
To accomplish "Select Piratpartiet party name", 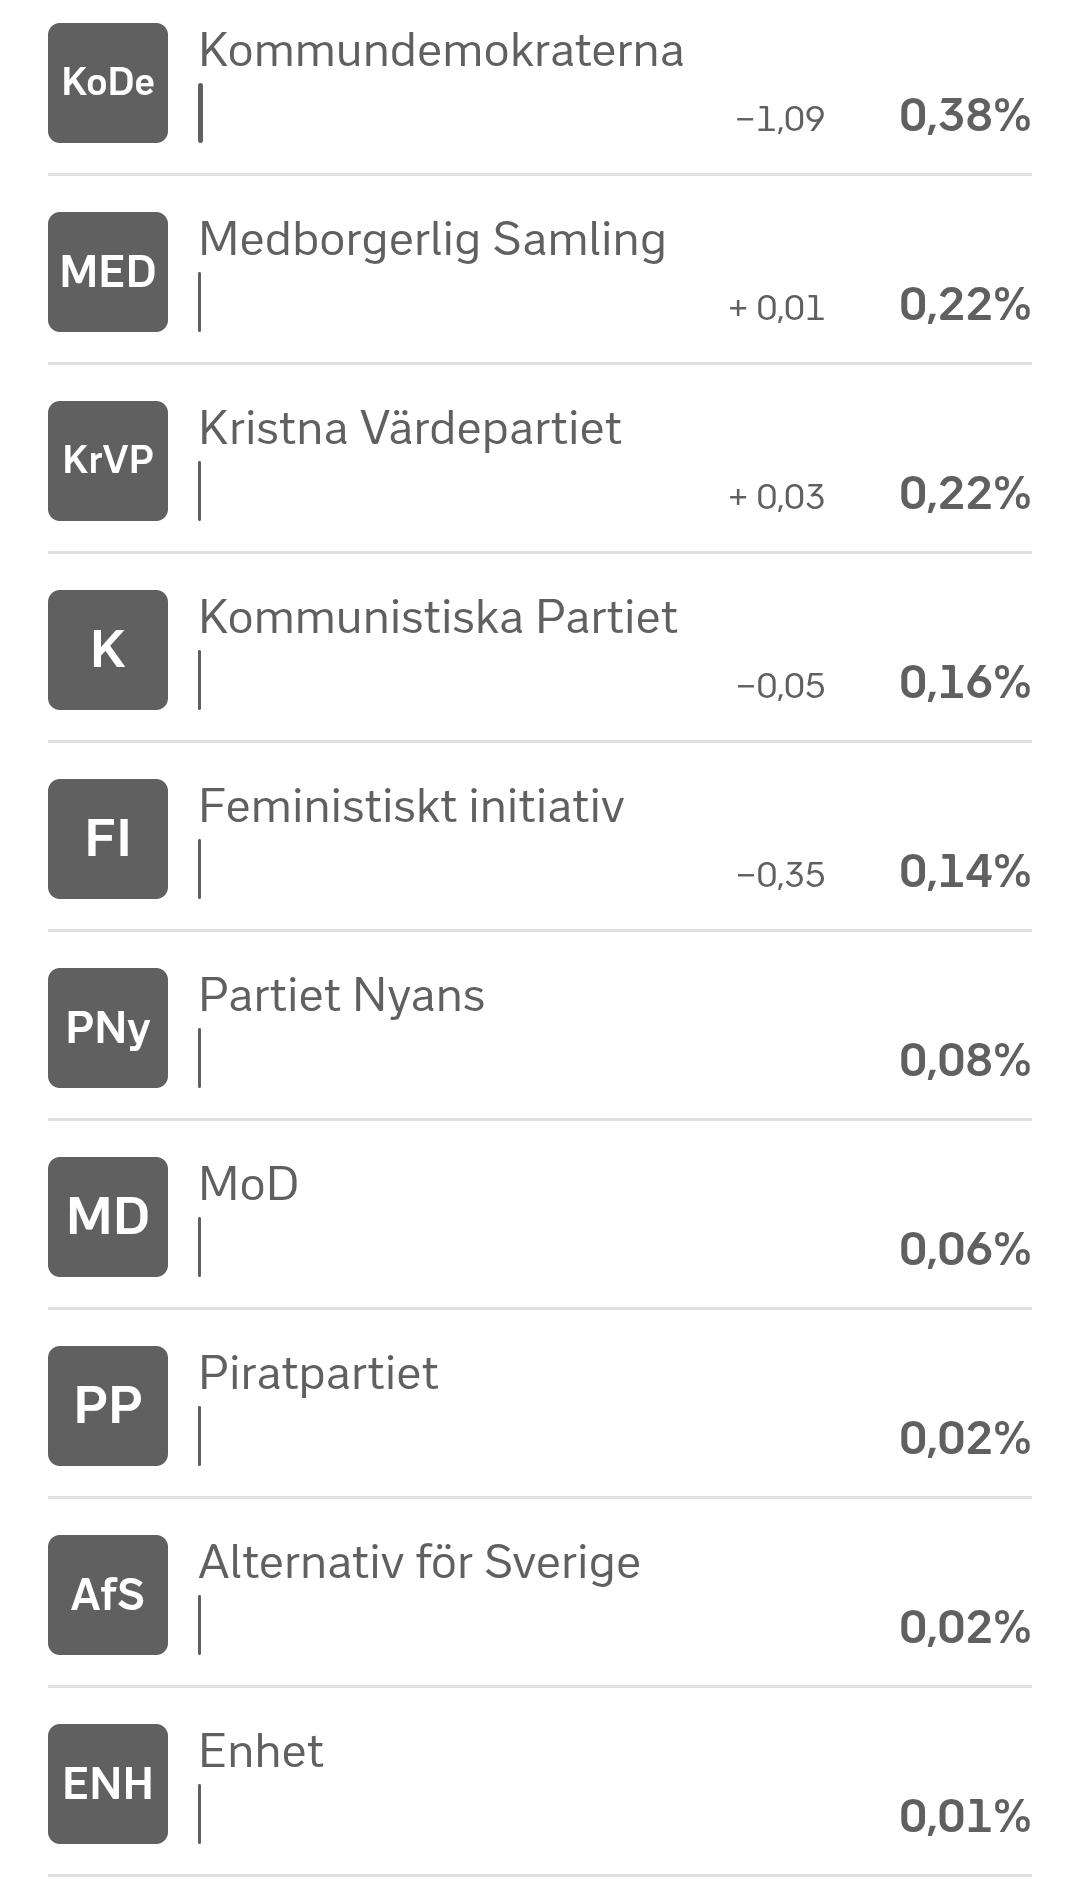I will coord(318,1373).
